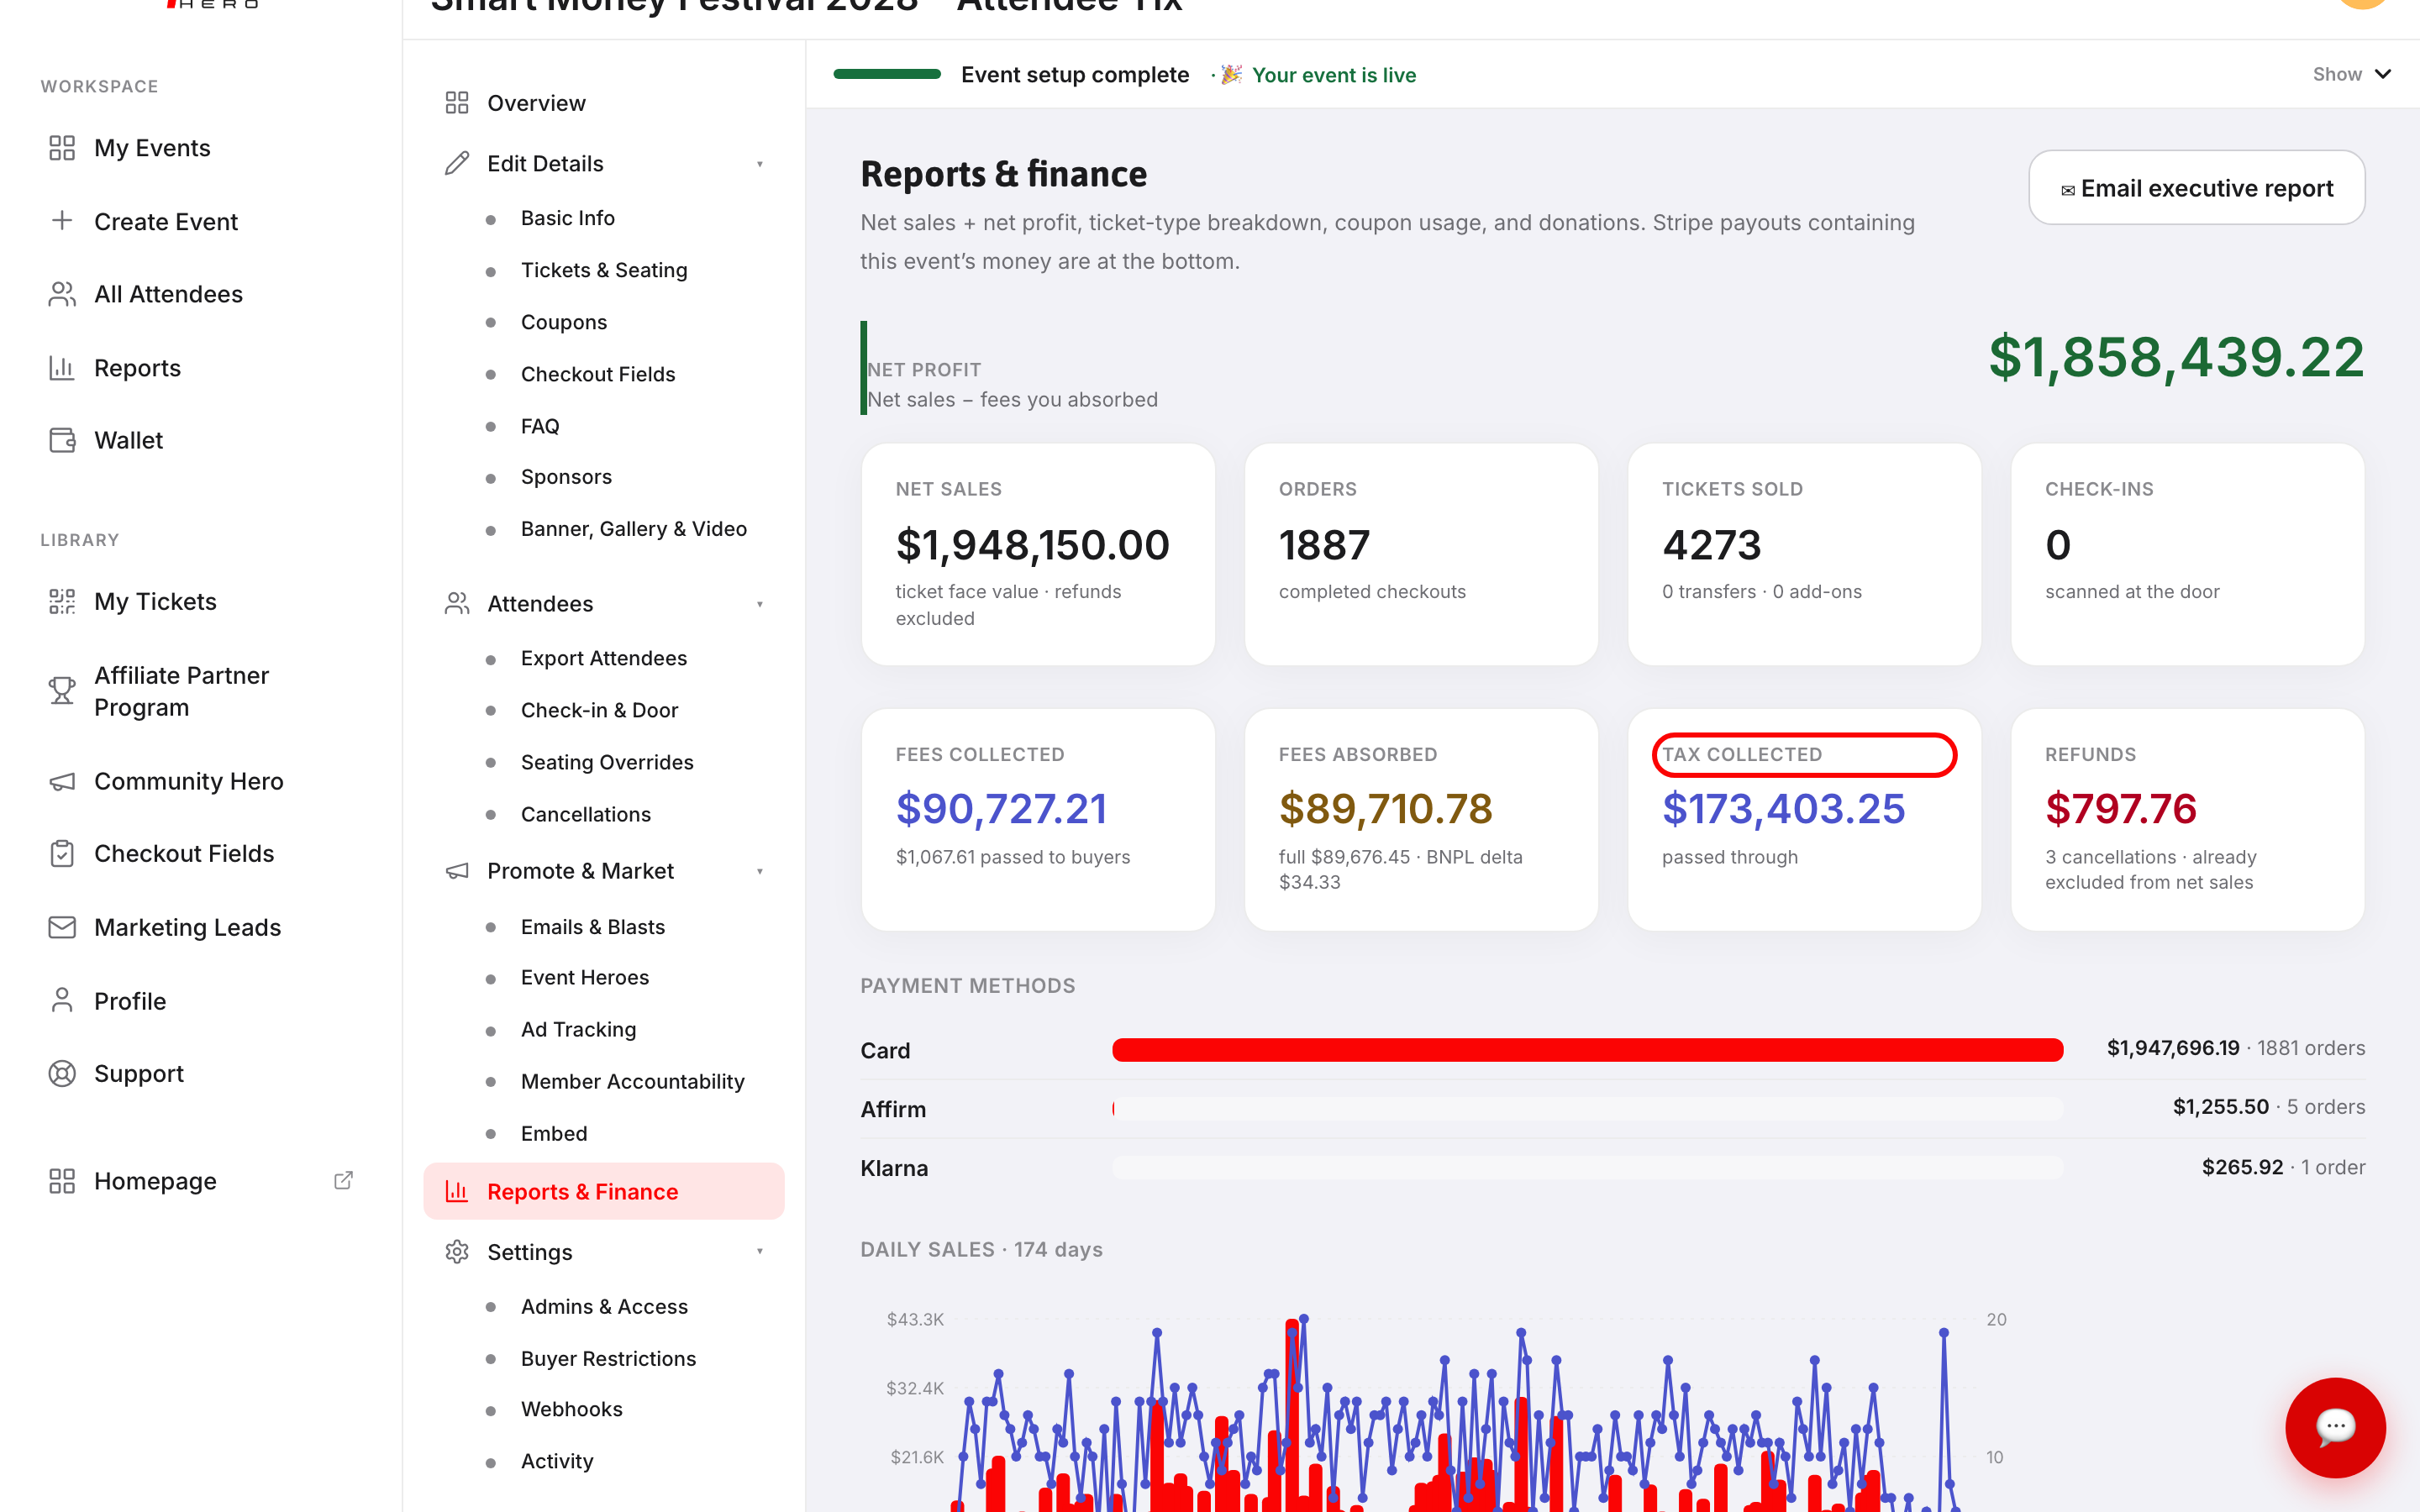Click the setup complete progress bar
The image size is (2420, 1512).
pos(887,74)
